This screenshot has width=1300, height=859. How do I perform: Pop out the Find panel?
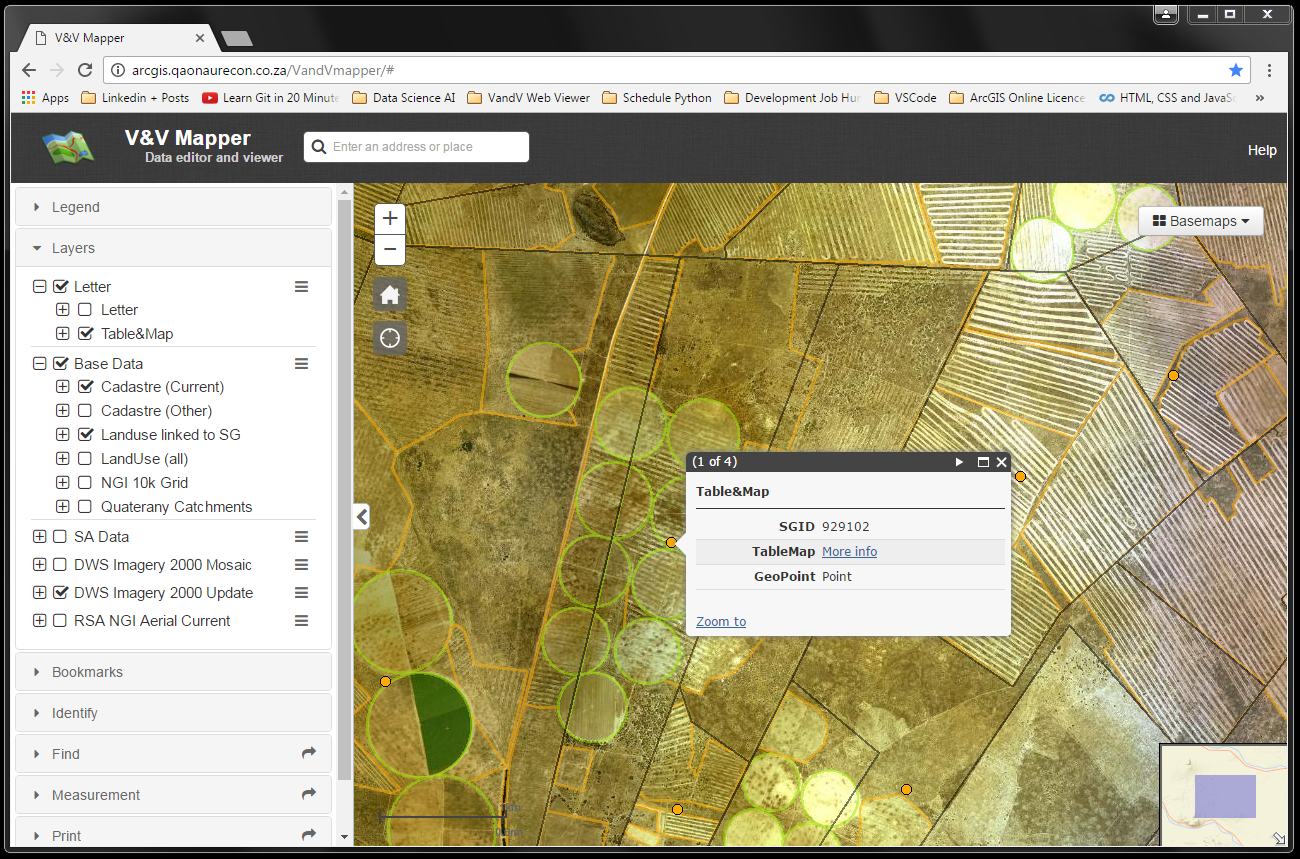(x=309, y=753)
